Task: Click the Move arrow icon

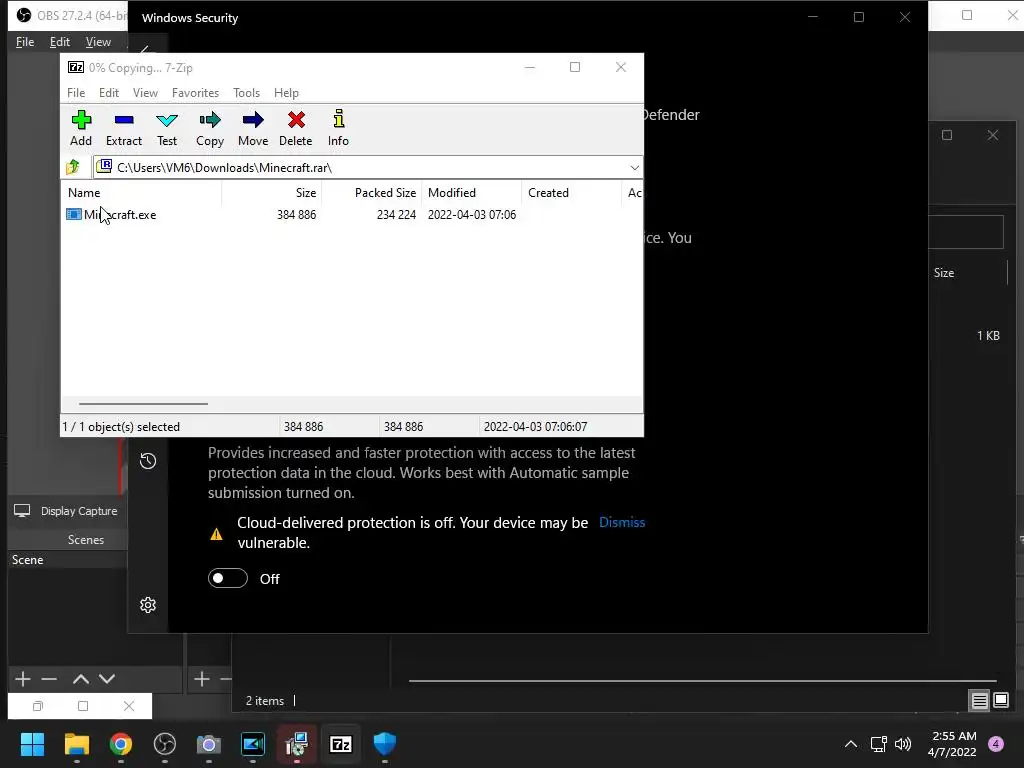Action: point(253,129)
